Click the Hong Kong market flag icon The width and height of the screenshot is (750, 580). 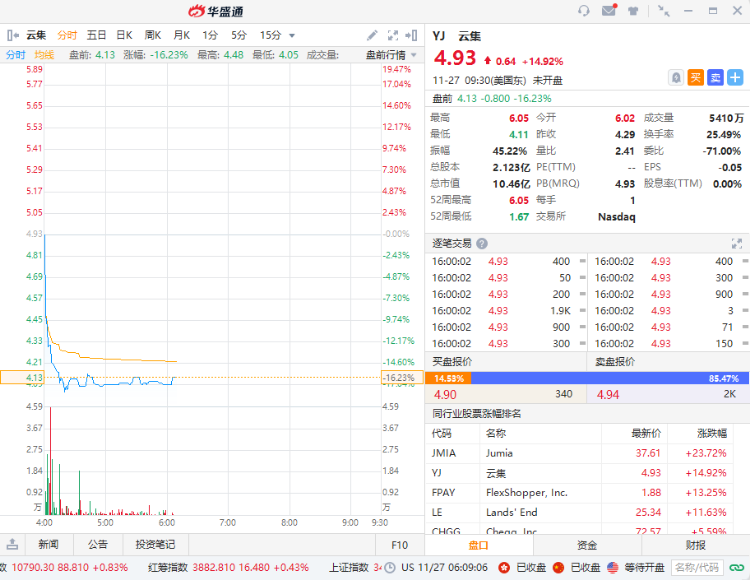504,568
